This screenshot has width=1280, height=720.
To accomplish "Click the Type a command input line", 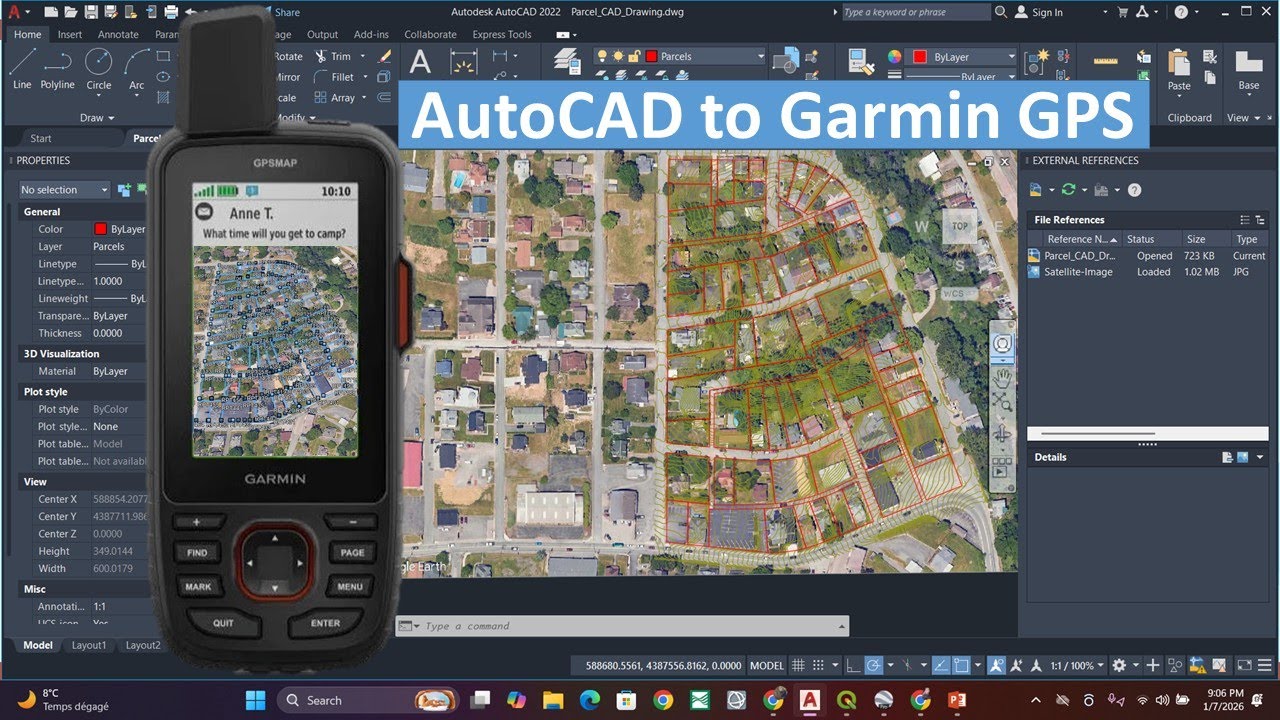I will (622, 626).
